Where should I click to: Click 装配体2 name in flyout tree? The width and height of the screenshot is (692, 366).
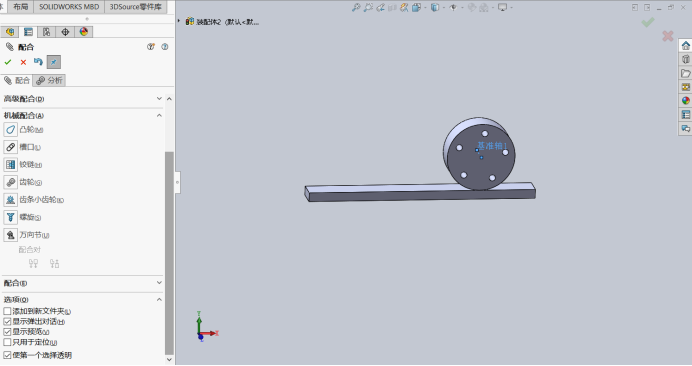click(227, 22)
